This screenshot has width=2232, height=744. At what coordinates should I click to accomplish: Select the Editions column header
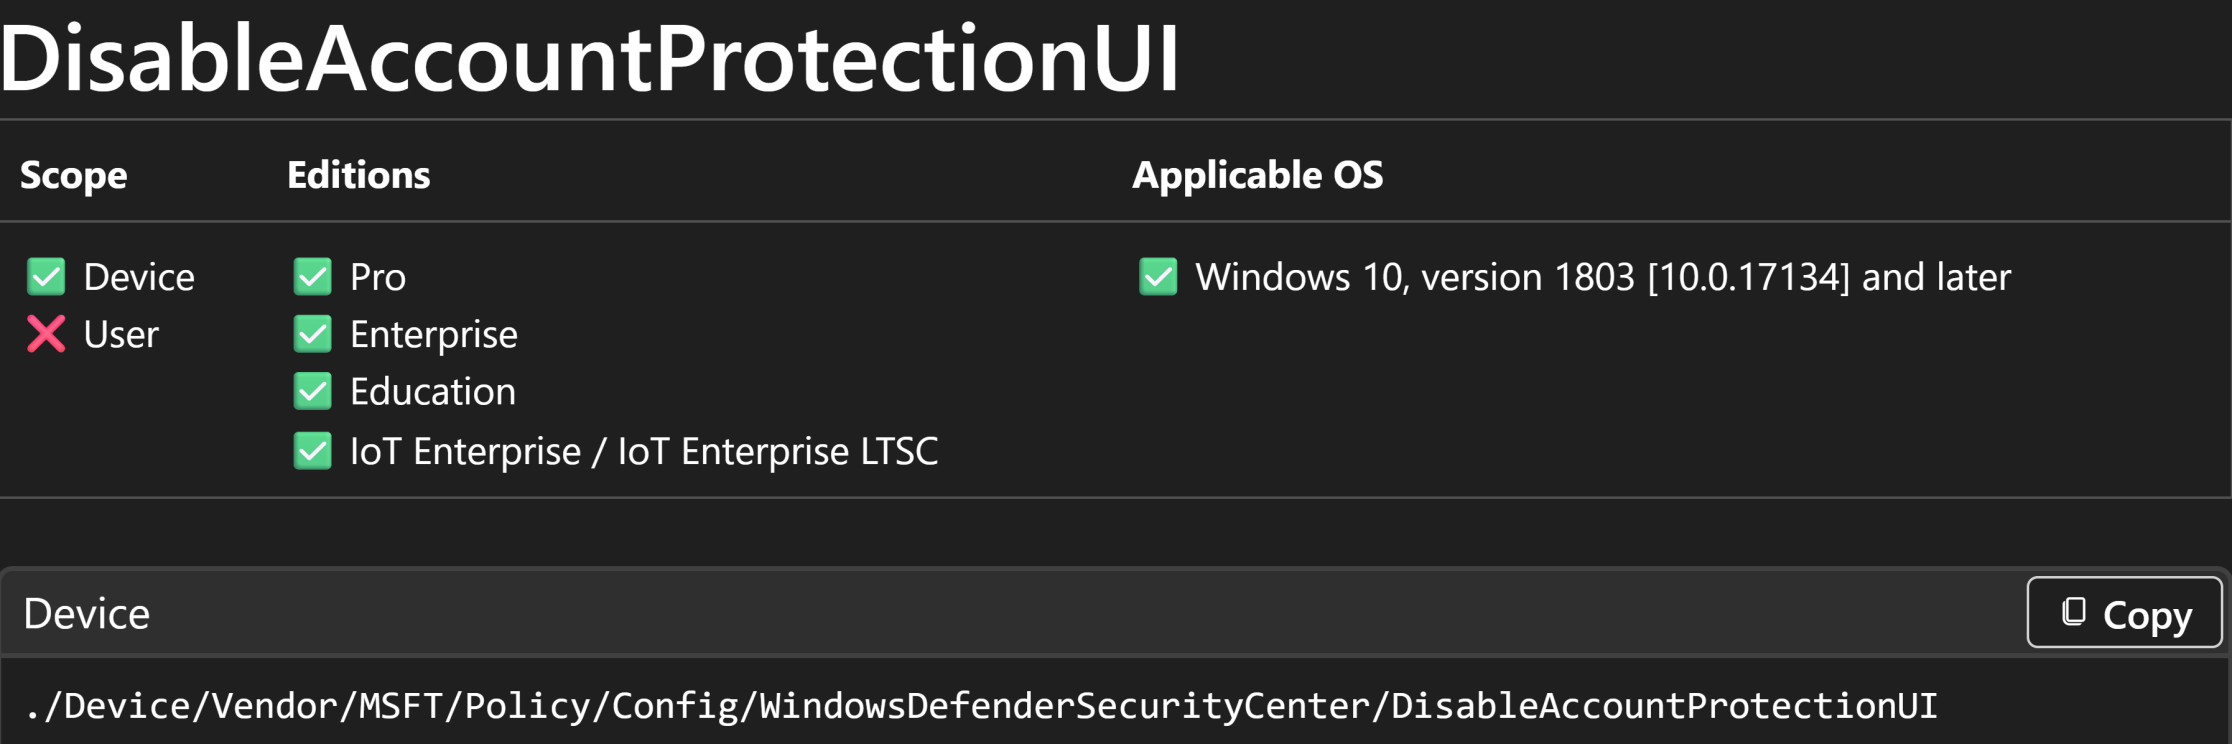point(359,175)
